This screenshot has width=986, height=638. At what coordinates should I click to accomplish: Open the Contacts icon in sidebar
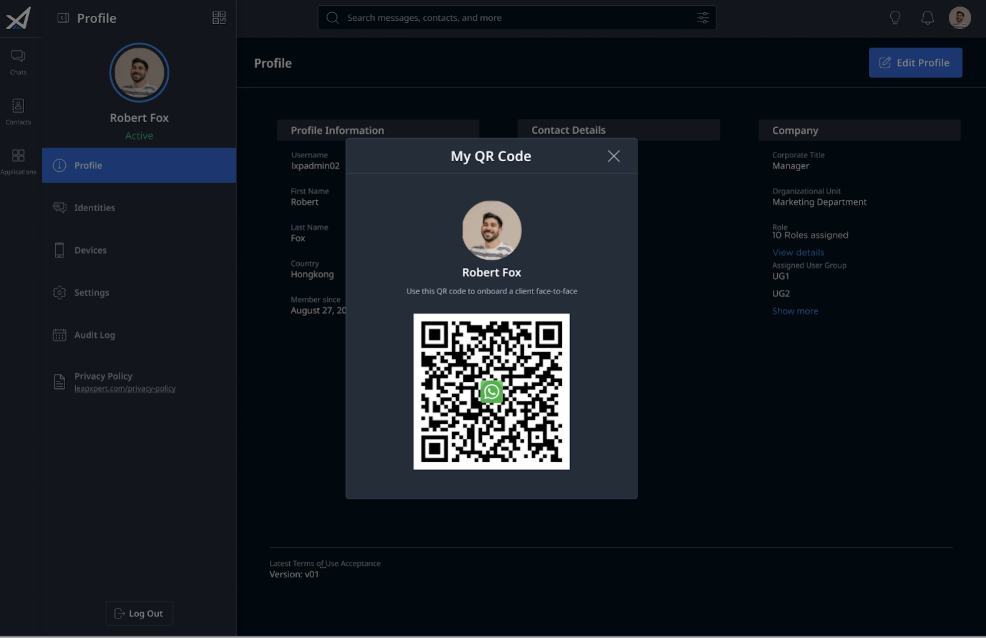point(18,112)
